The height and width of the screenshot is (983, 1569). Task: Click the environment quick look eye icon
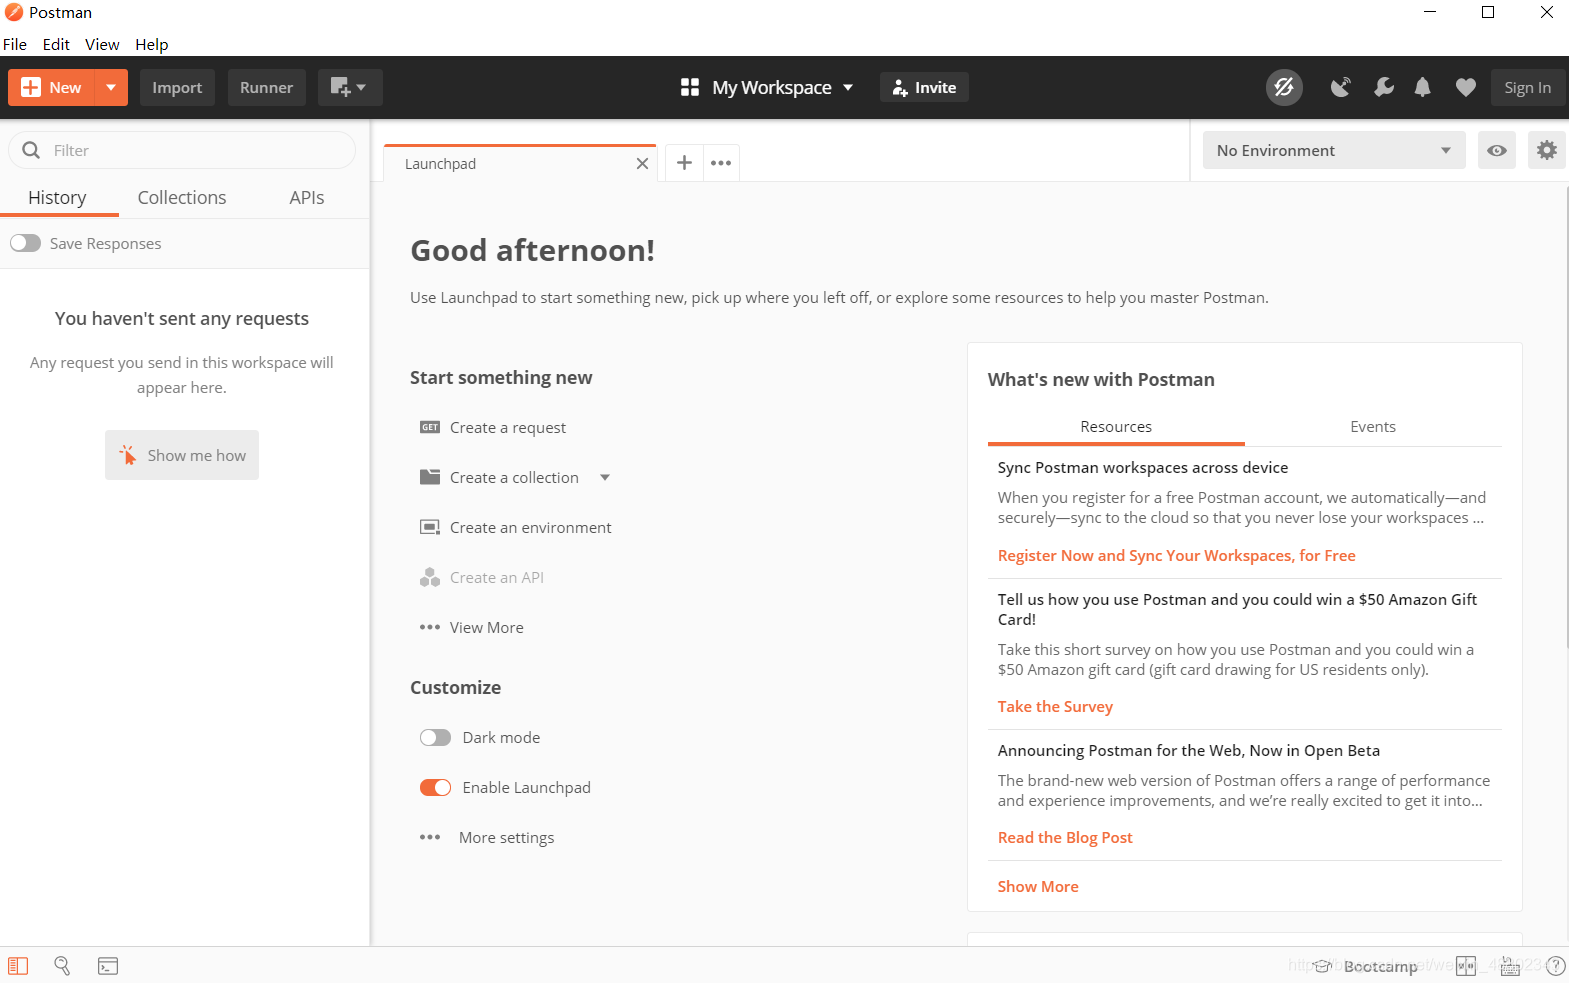pos(1497,150)
